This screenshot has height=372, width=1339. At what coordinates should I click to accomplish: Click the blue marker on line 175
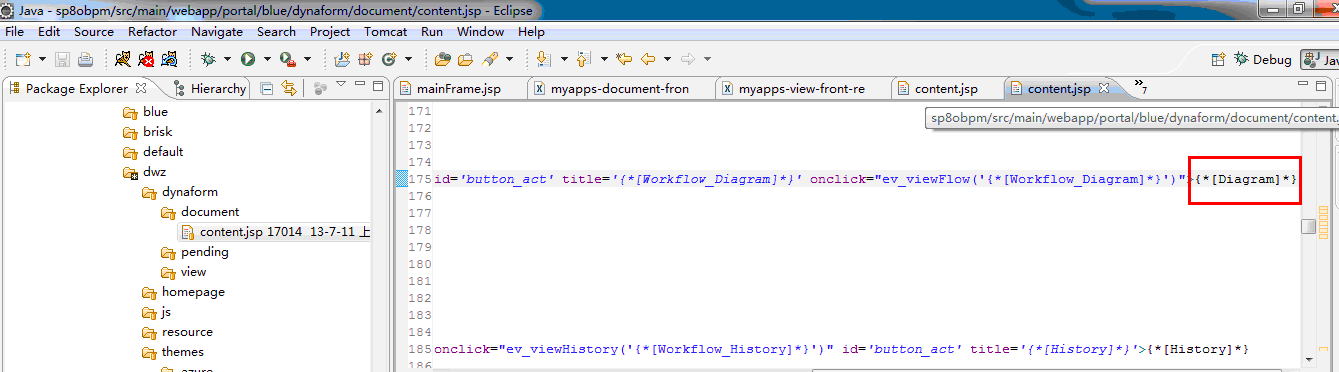click(401, 179)
